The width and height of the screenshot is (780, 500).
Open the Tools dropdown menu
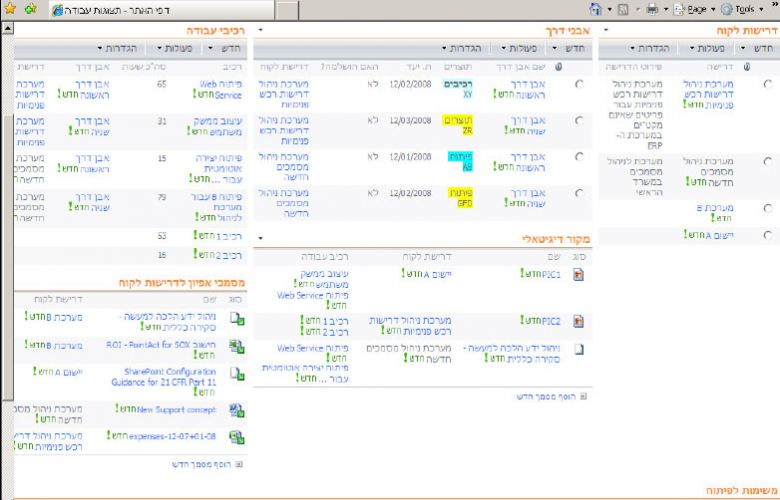[x=745, y=9]
